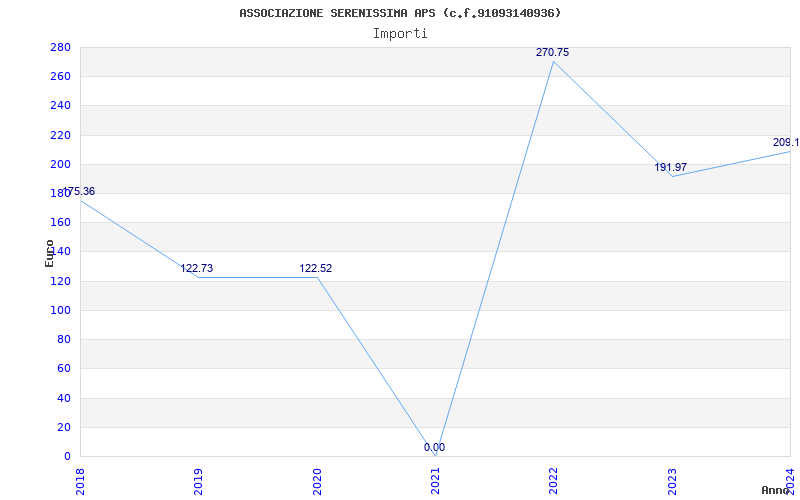Click the 2020 x-axis label
Screen dimensions: 800x500
click(x=317, y=482)
